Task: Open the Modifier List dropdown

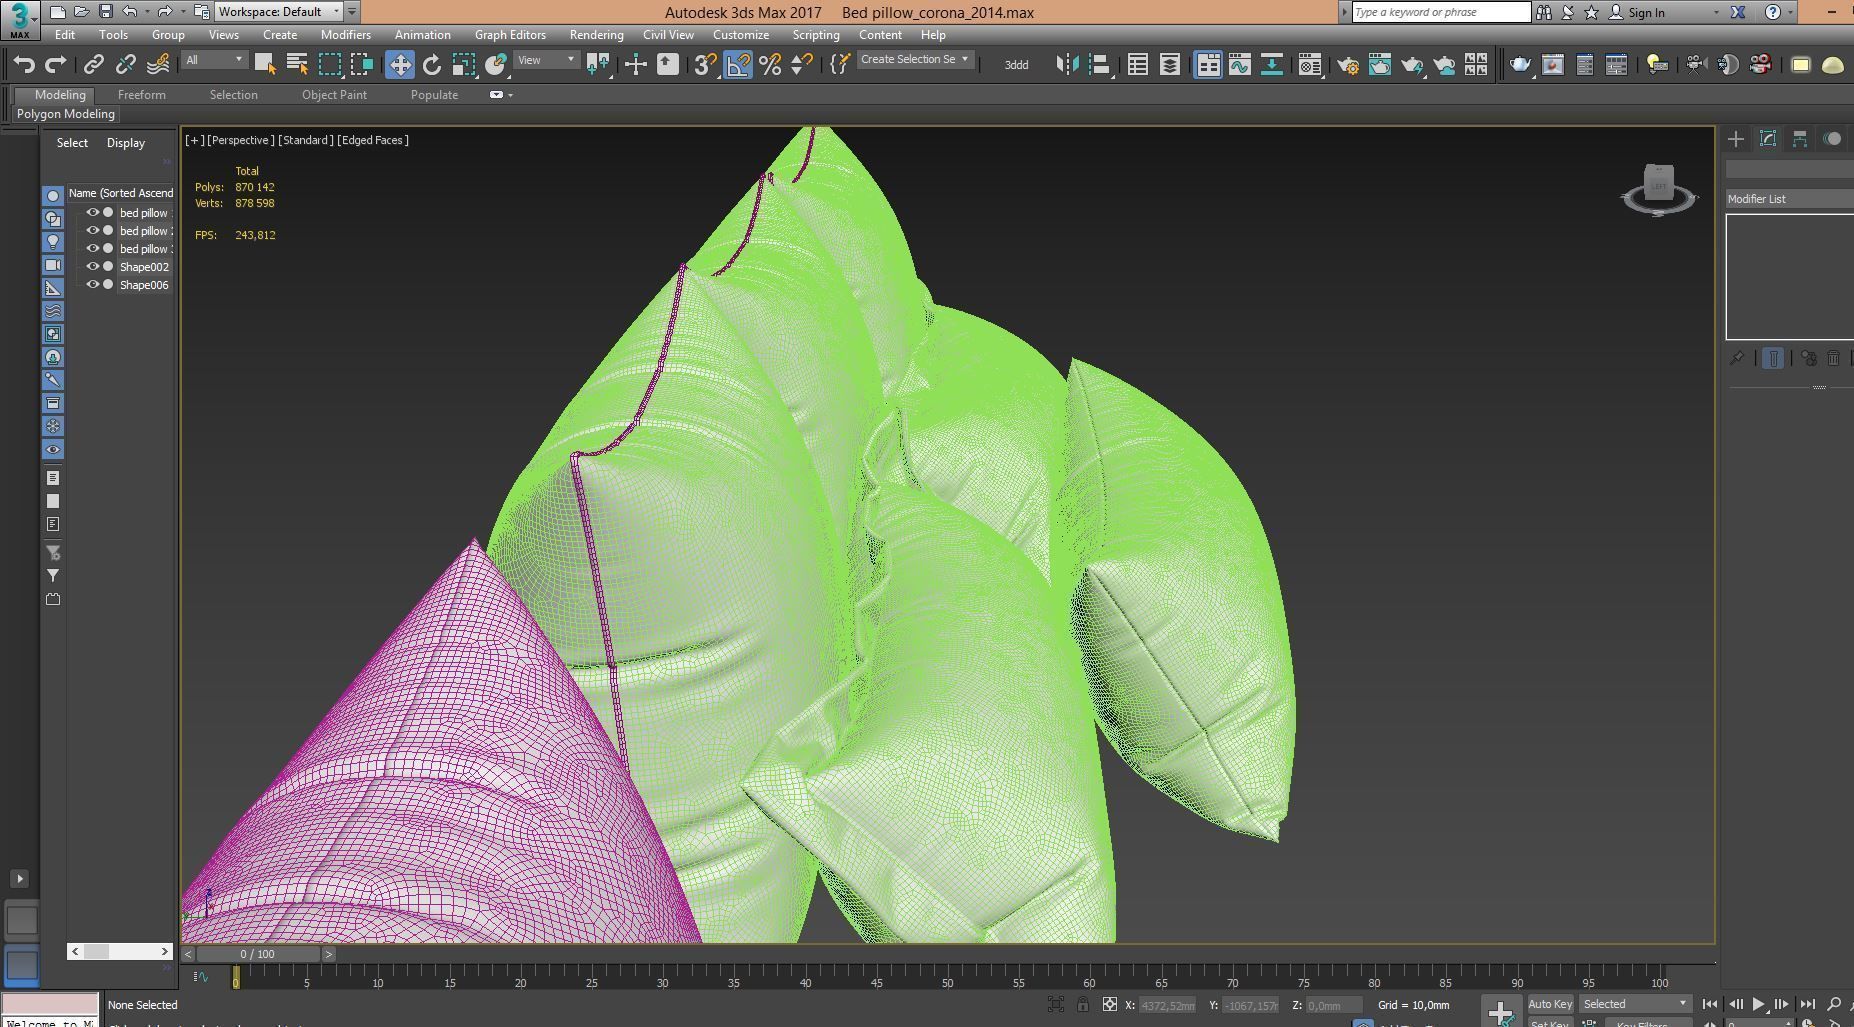Action: click(x=1790, y=199)
